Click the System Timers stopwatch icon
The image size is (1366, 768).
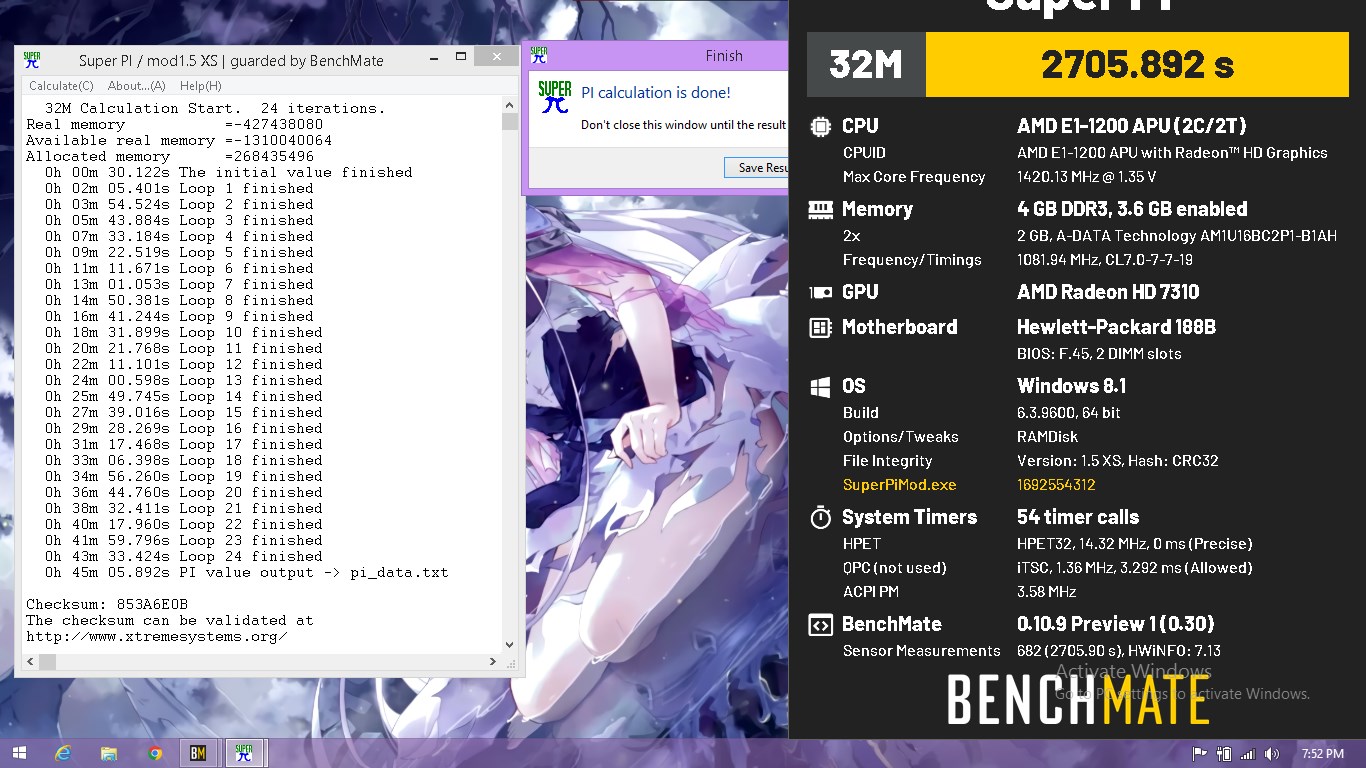click(820, 517)
